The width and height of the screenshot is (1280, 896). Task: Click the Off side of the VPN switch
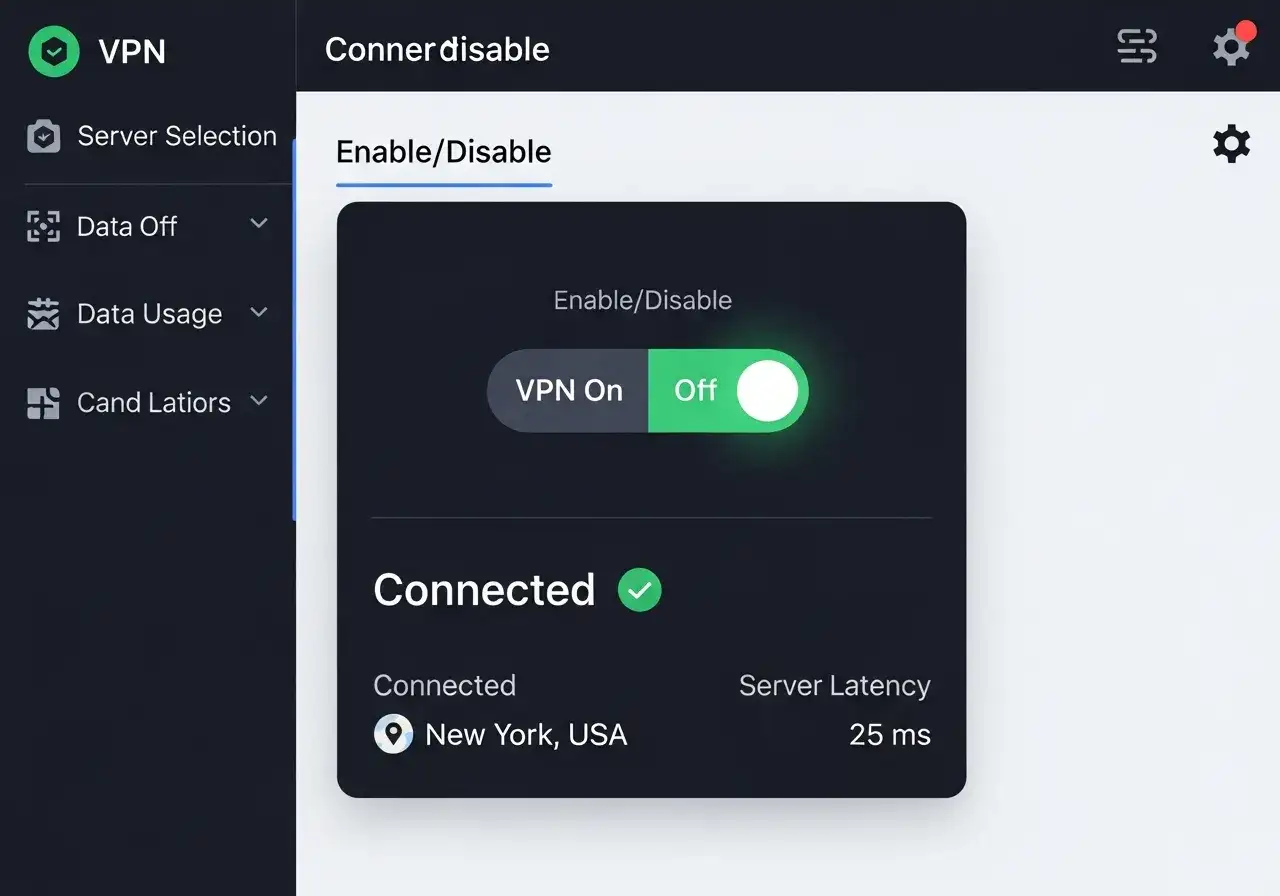696,390
